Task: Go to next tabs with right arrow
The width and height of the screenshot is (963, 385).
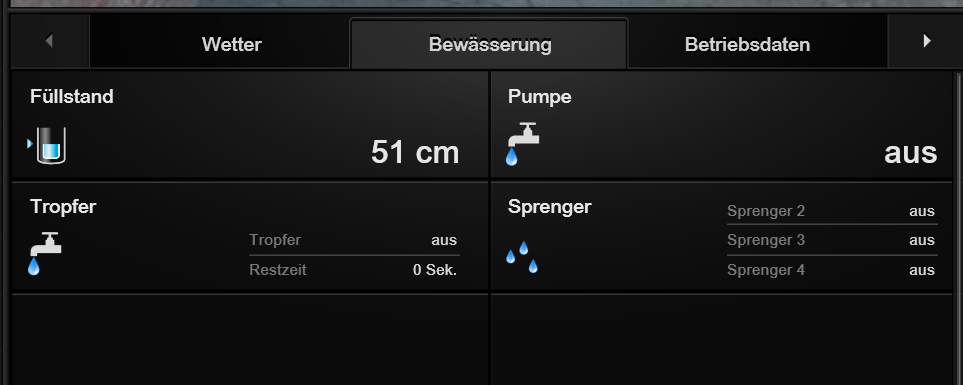Action: click(926, 41)
